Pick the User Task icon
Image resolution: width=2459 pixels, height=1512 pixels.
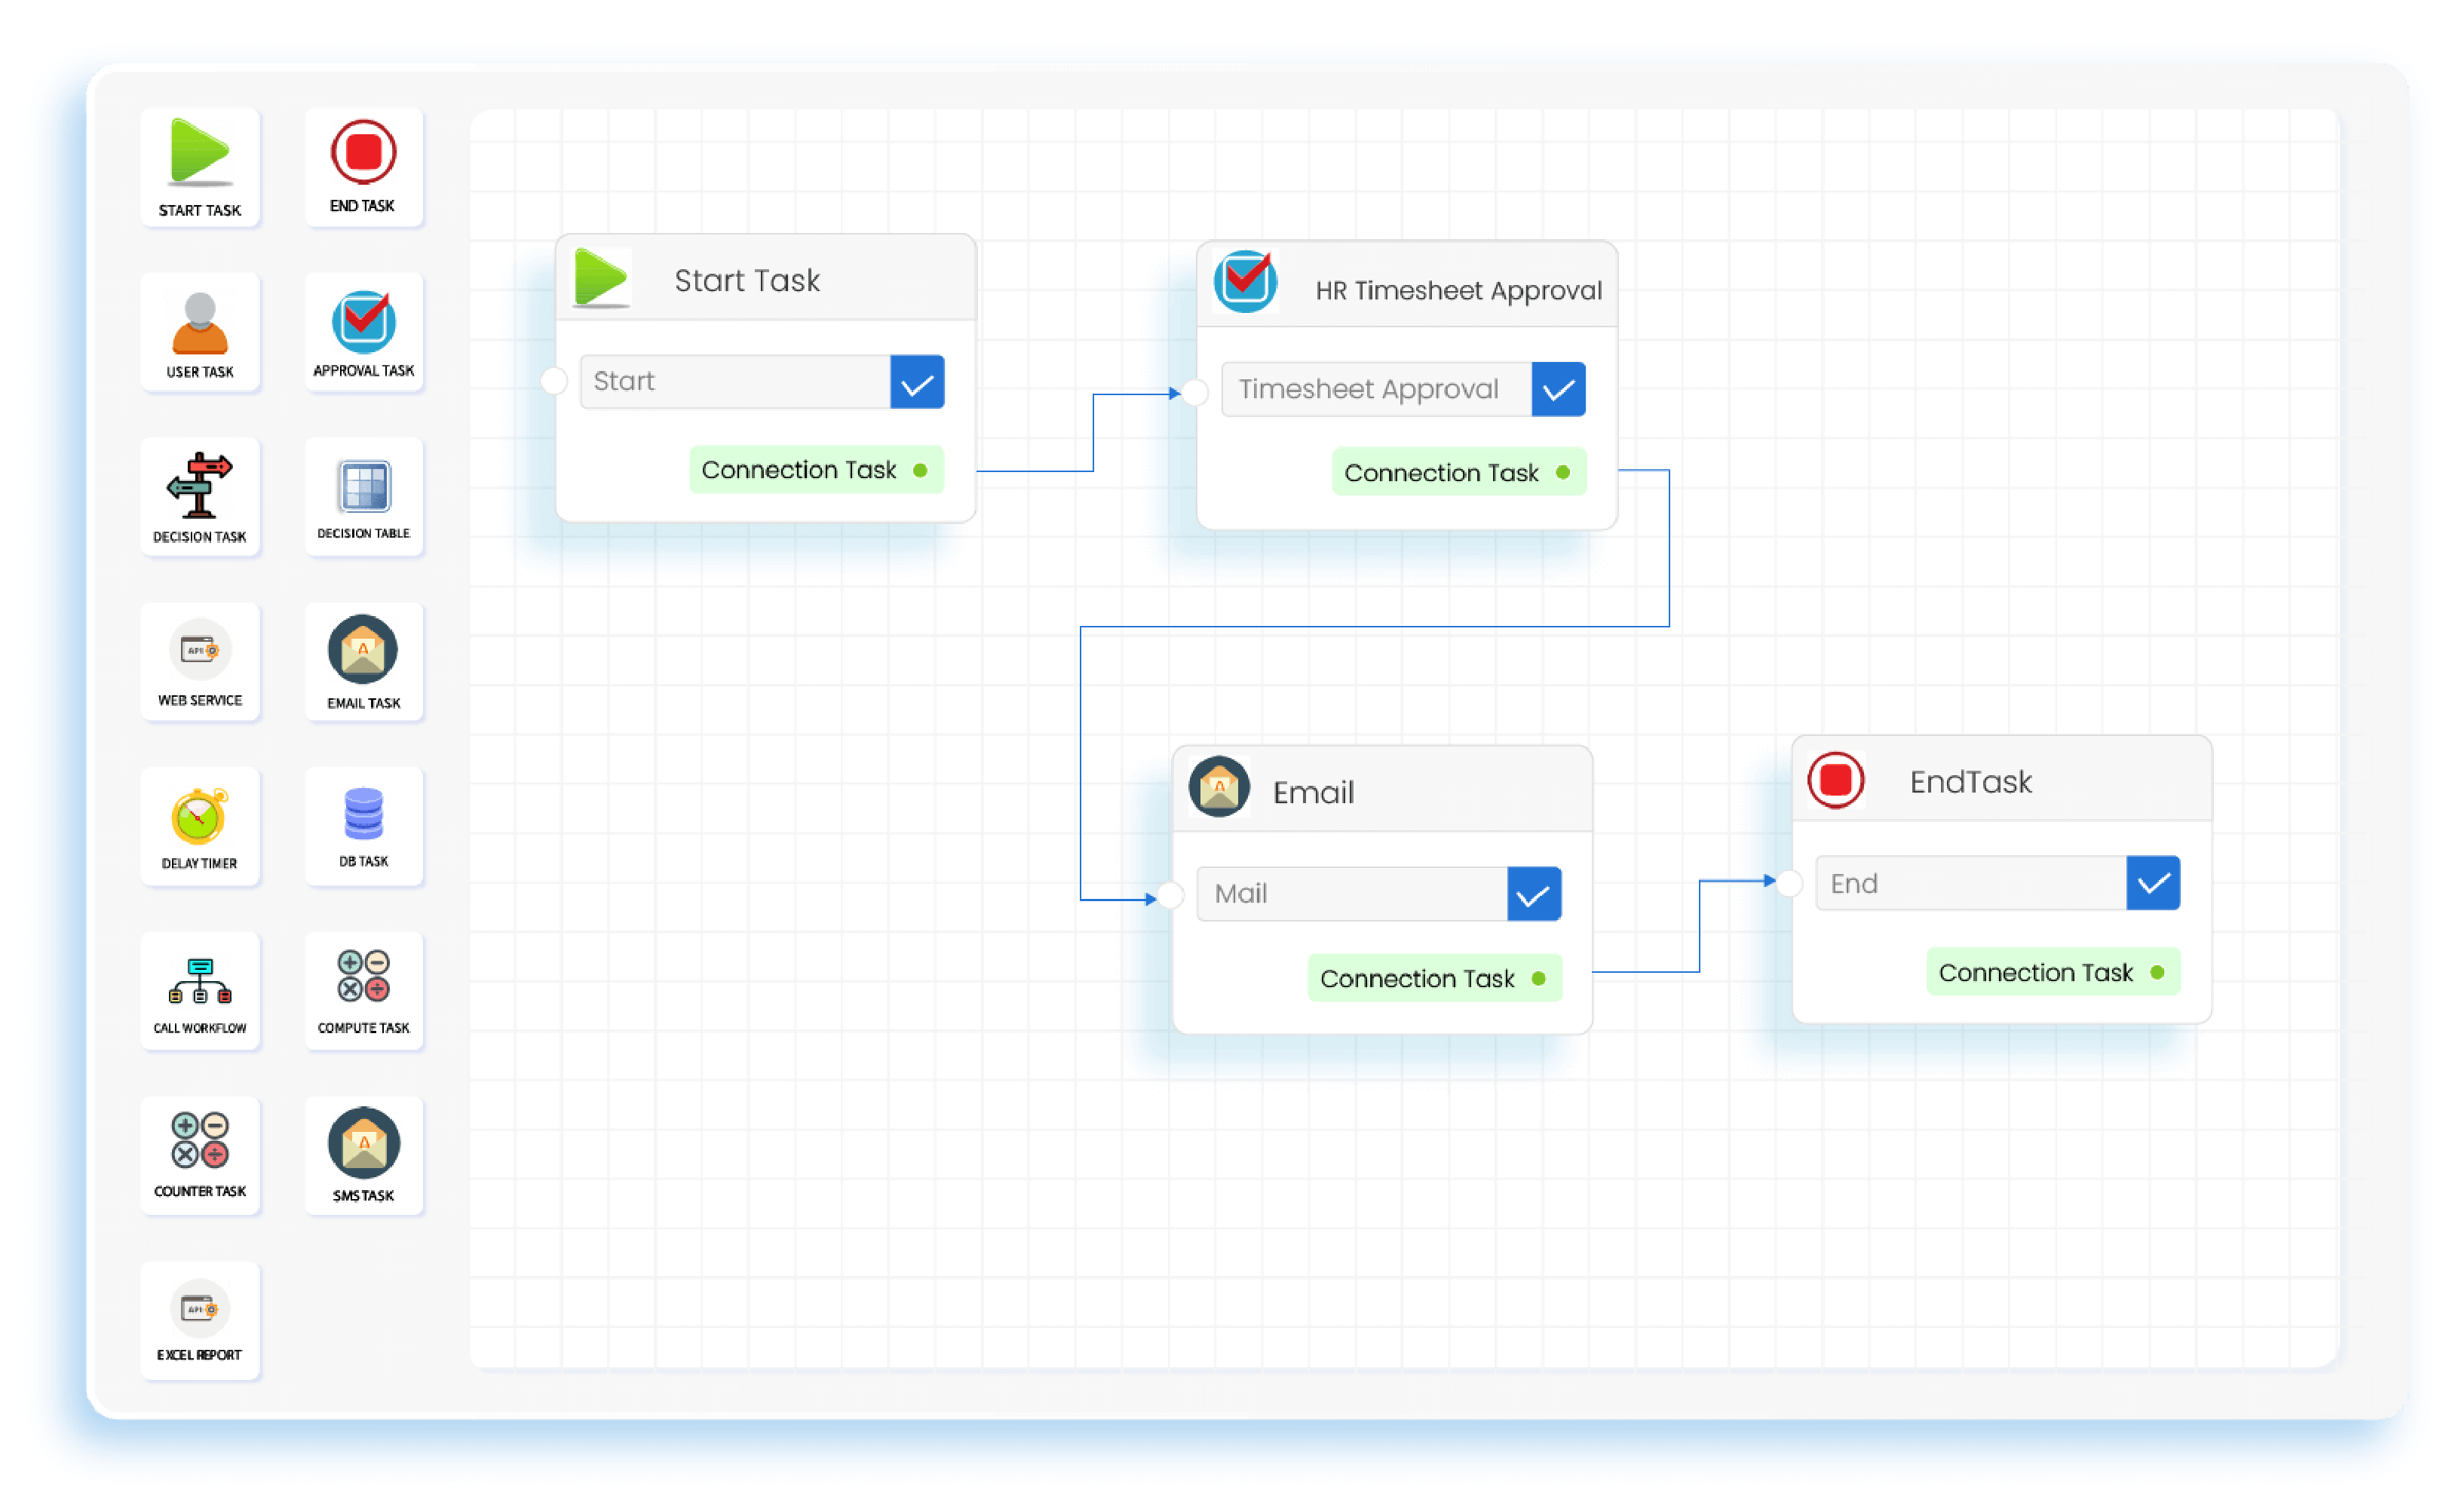coord(200,323)
